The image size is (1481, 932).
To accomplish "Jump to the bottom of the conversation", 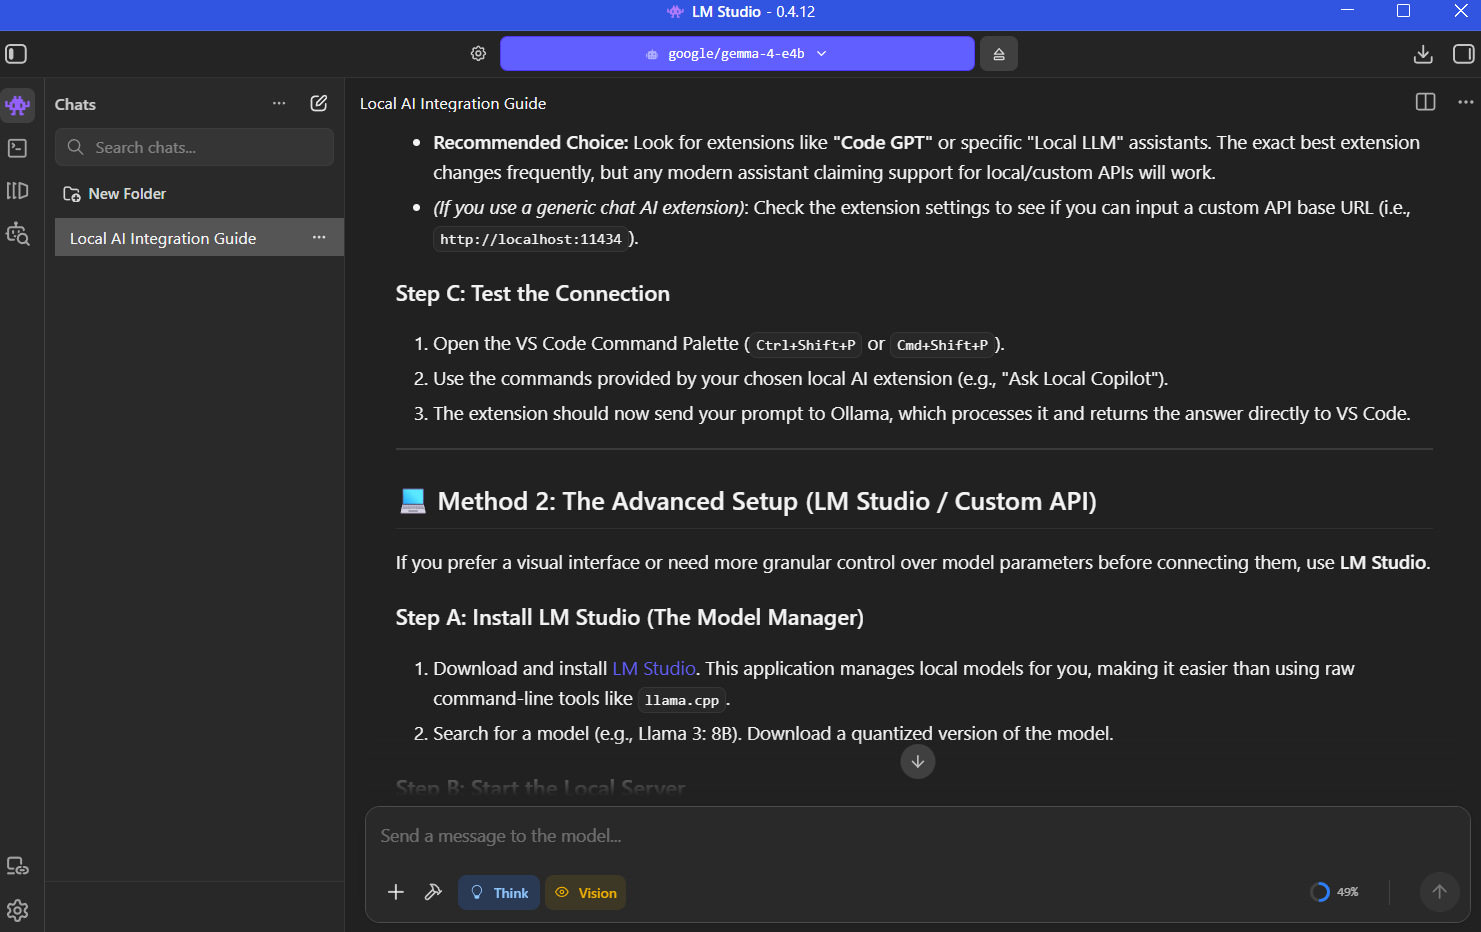I will coord(918,762).
